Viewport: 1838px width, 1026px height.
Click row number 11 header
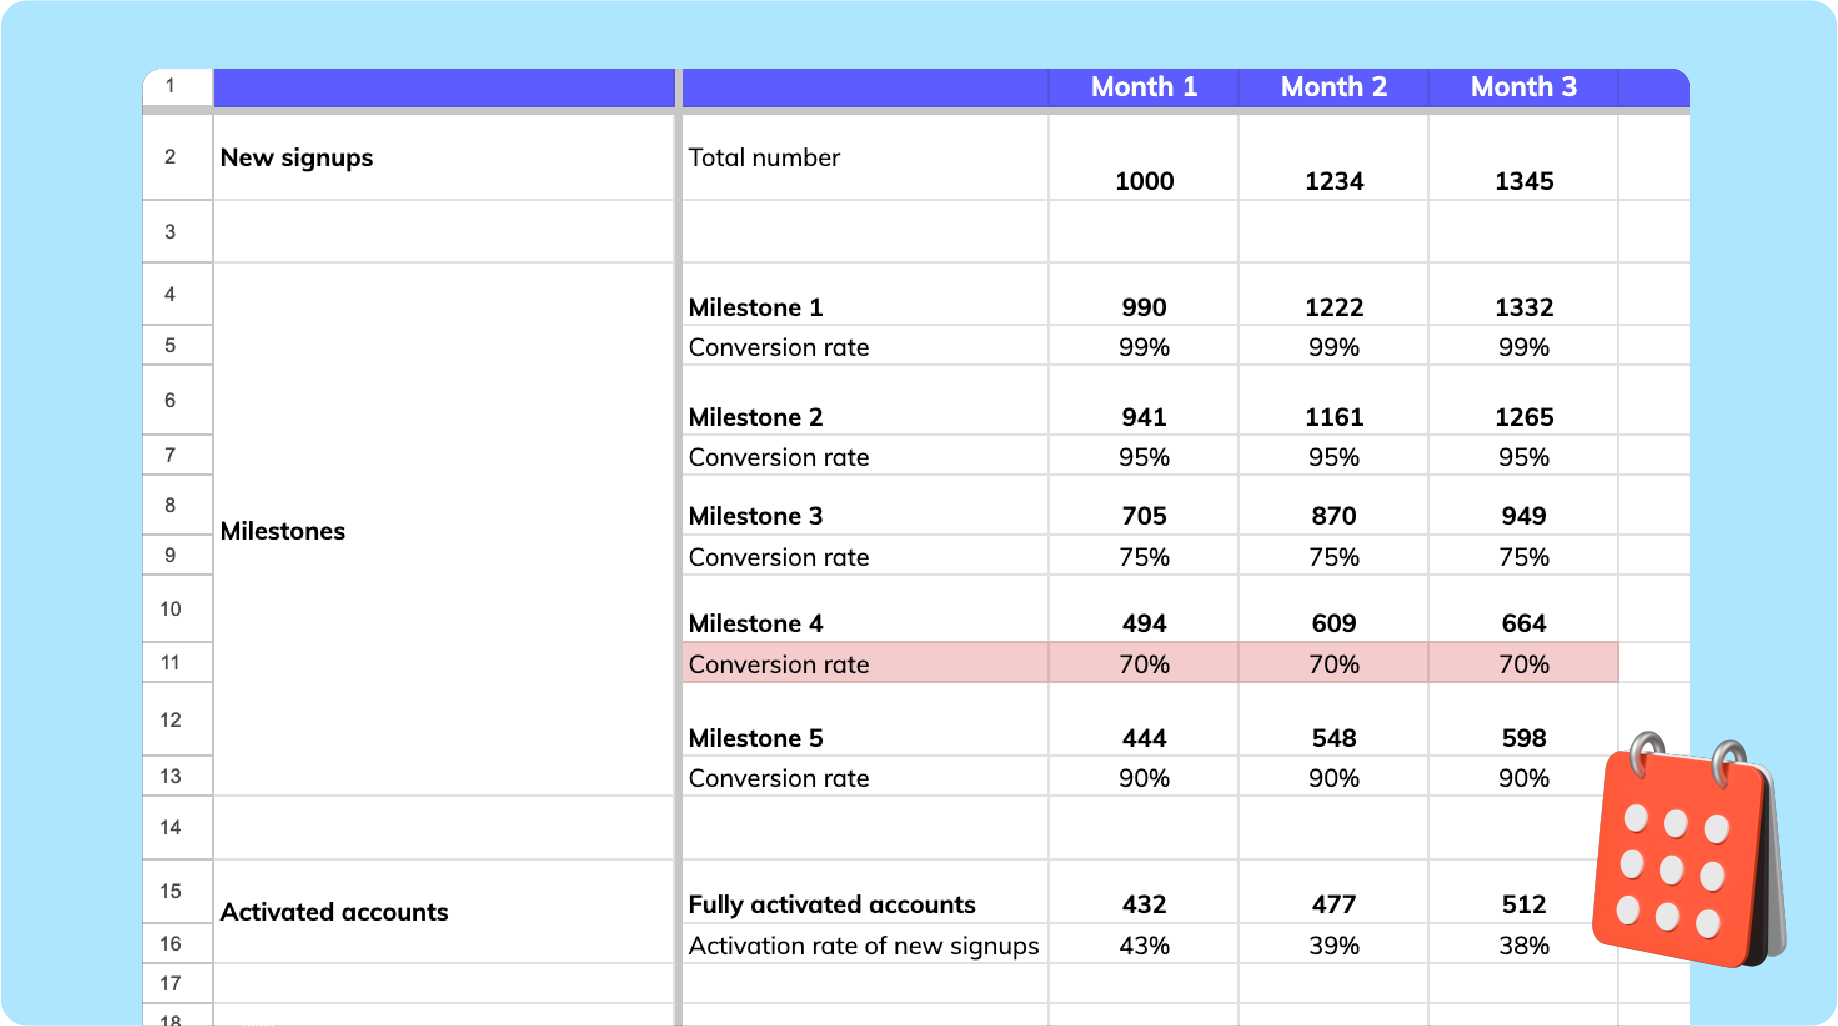tap(171, 662)
